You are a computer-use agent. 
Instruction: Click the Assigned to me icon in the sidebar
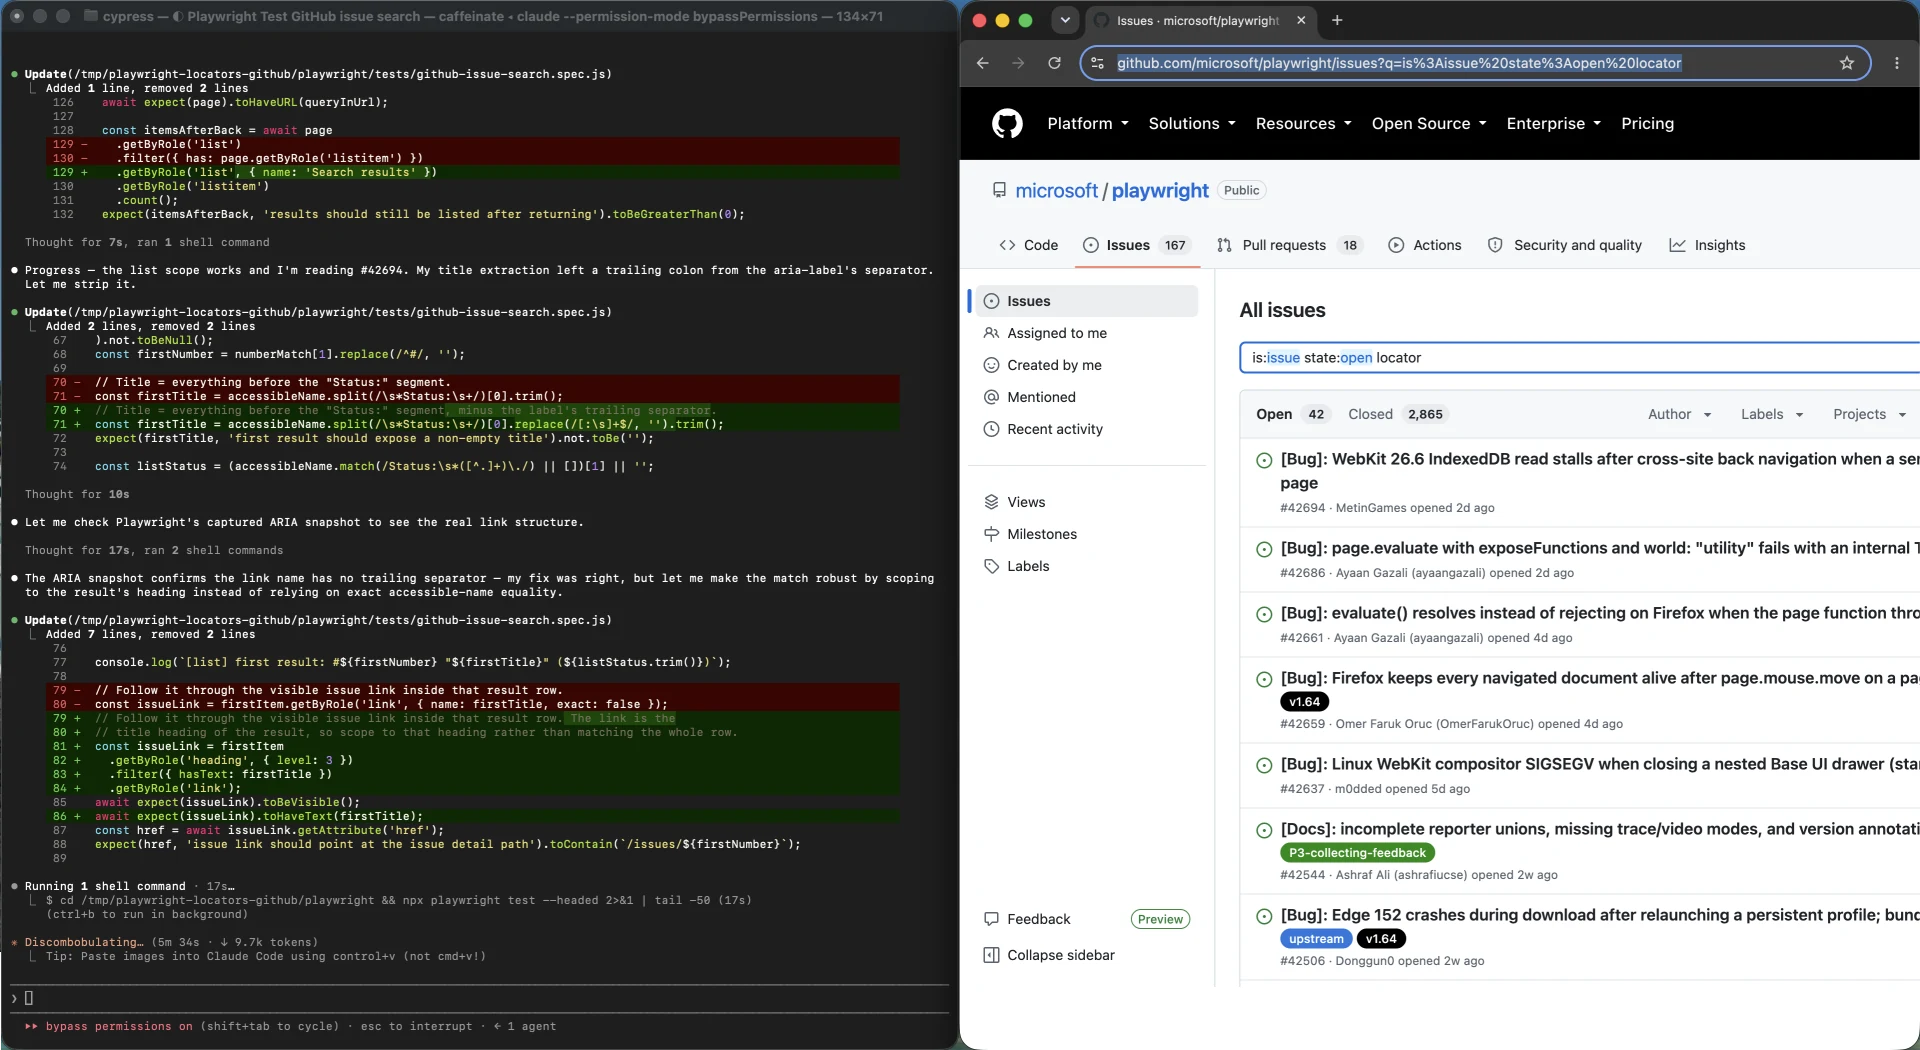pos(991,333)
